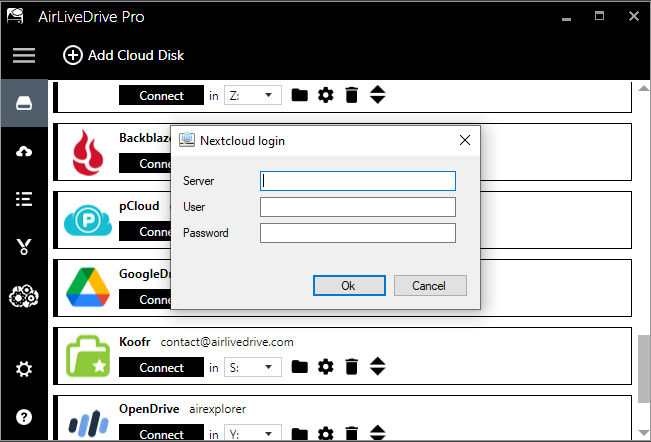The image size is (651, 442).
Task: Click the OpenDrive logo
Action: click(x=88, y=424)
